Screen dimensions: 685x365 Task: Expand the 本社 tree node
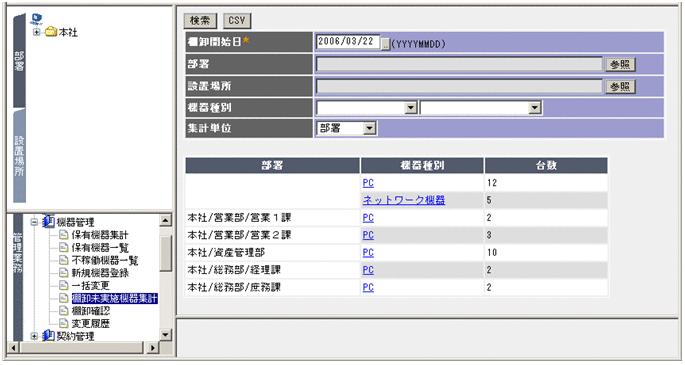[x=37, y=32]
